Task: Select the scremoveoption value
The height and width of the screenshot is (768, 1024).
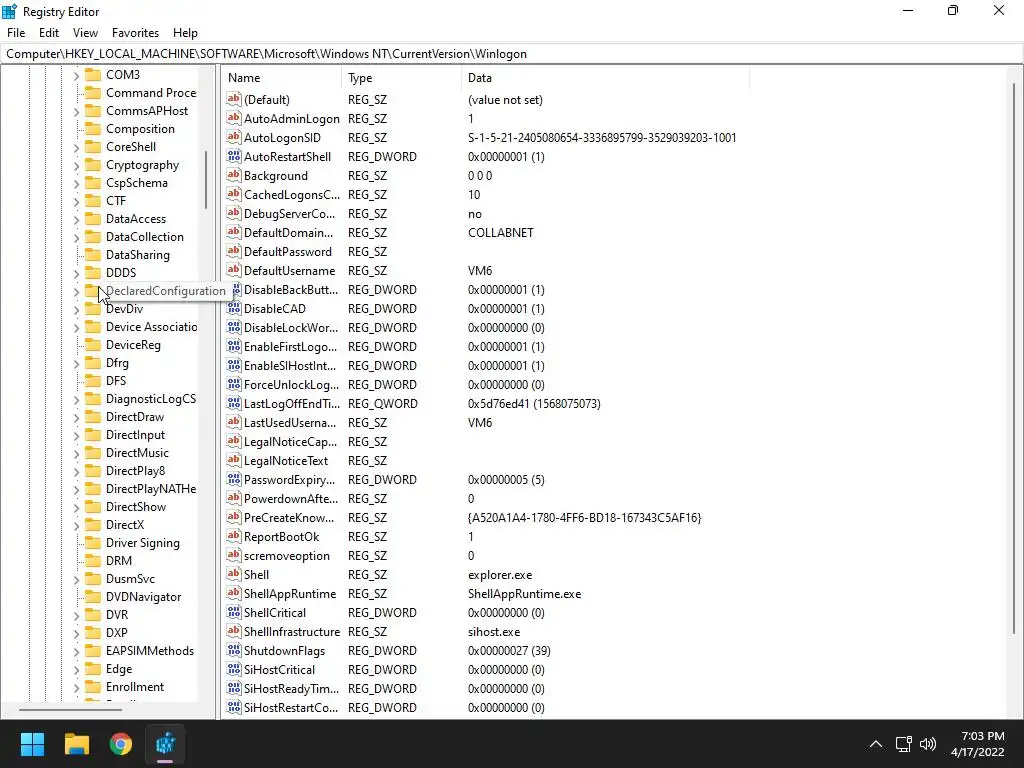Action: coord(287,555)
